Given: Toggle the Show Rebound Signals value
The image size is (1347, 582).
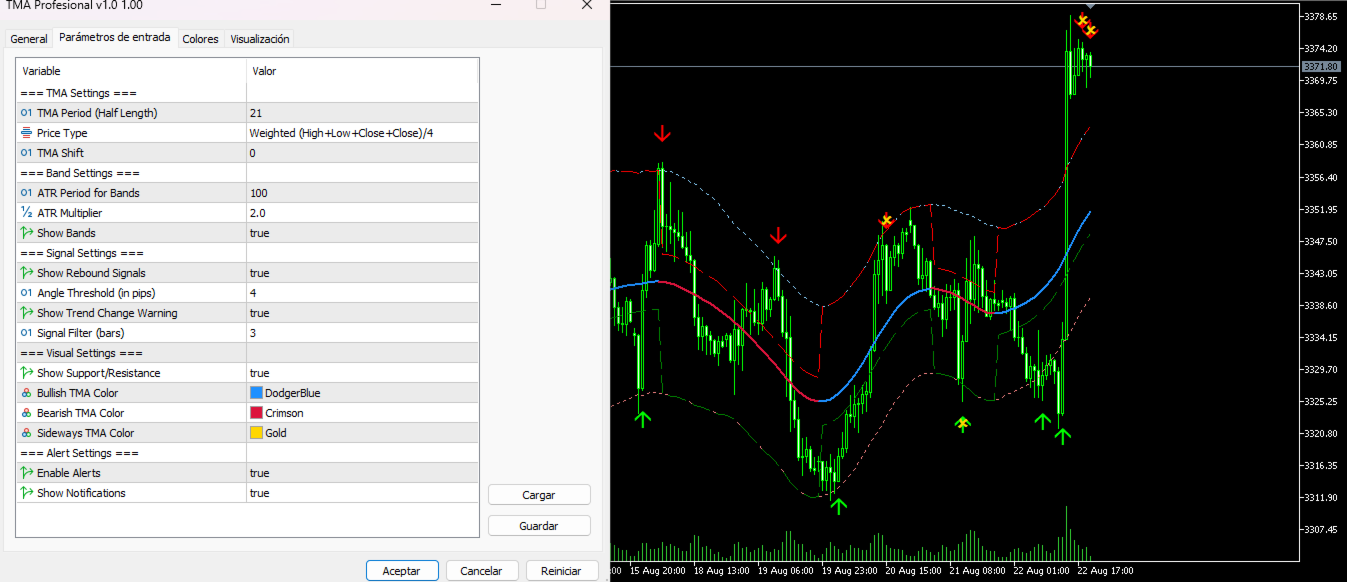Looking at the screenshot, I should point(362,273).
